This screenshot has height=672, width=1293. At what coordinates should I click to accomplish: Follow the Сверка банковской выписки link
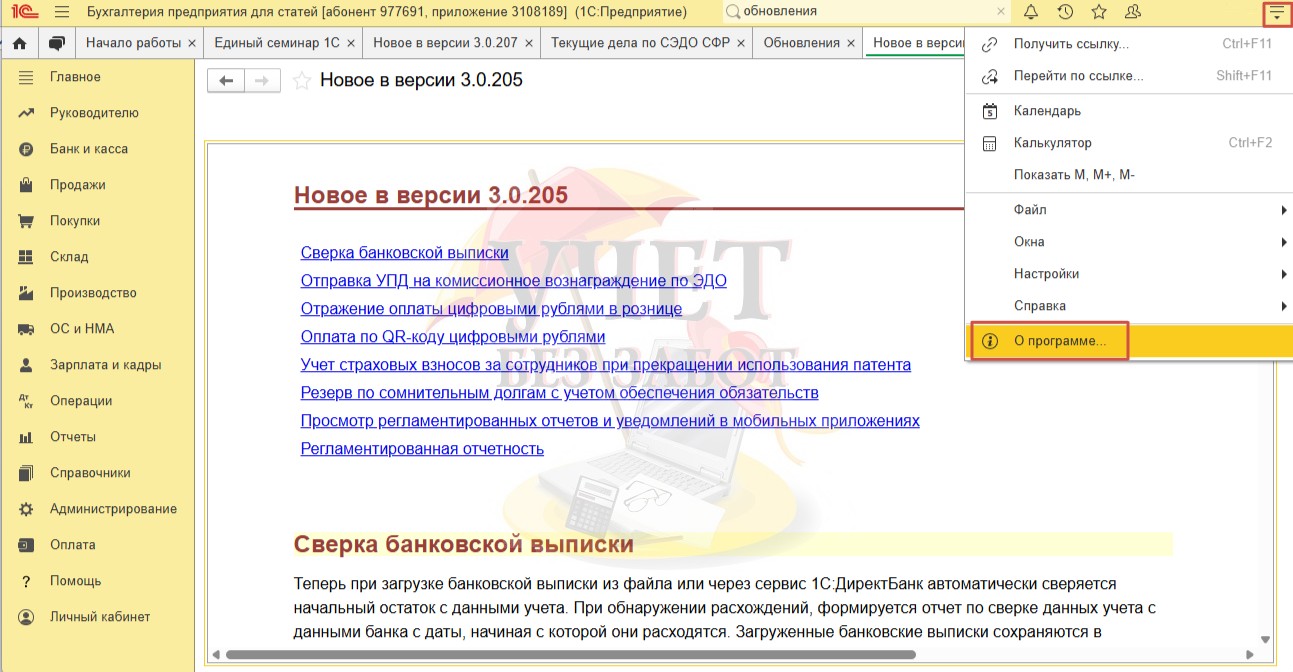point(405,253)
